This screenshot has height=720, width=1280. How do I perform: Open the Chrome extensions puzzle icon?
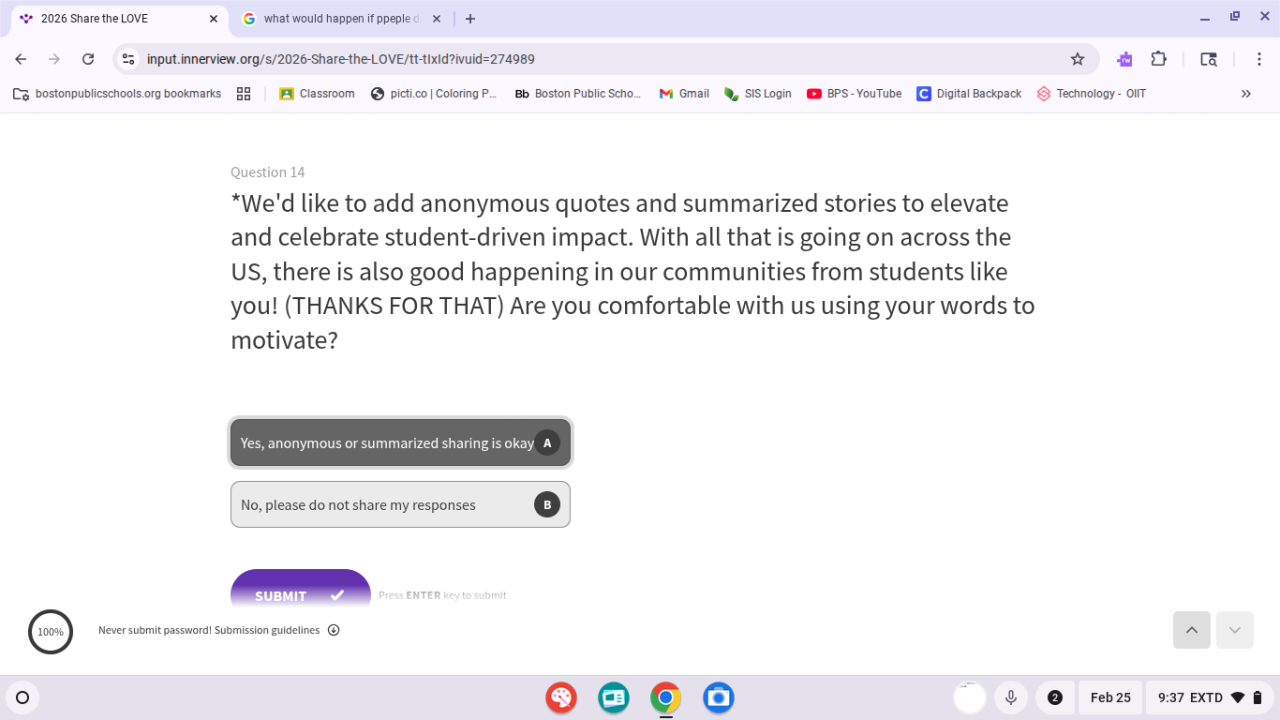(x=1159, y=59)
